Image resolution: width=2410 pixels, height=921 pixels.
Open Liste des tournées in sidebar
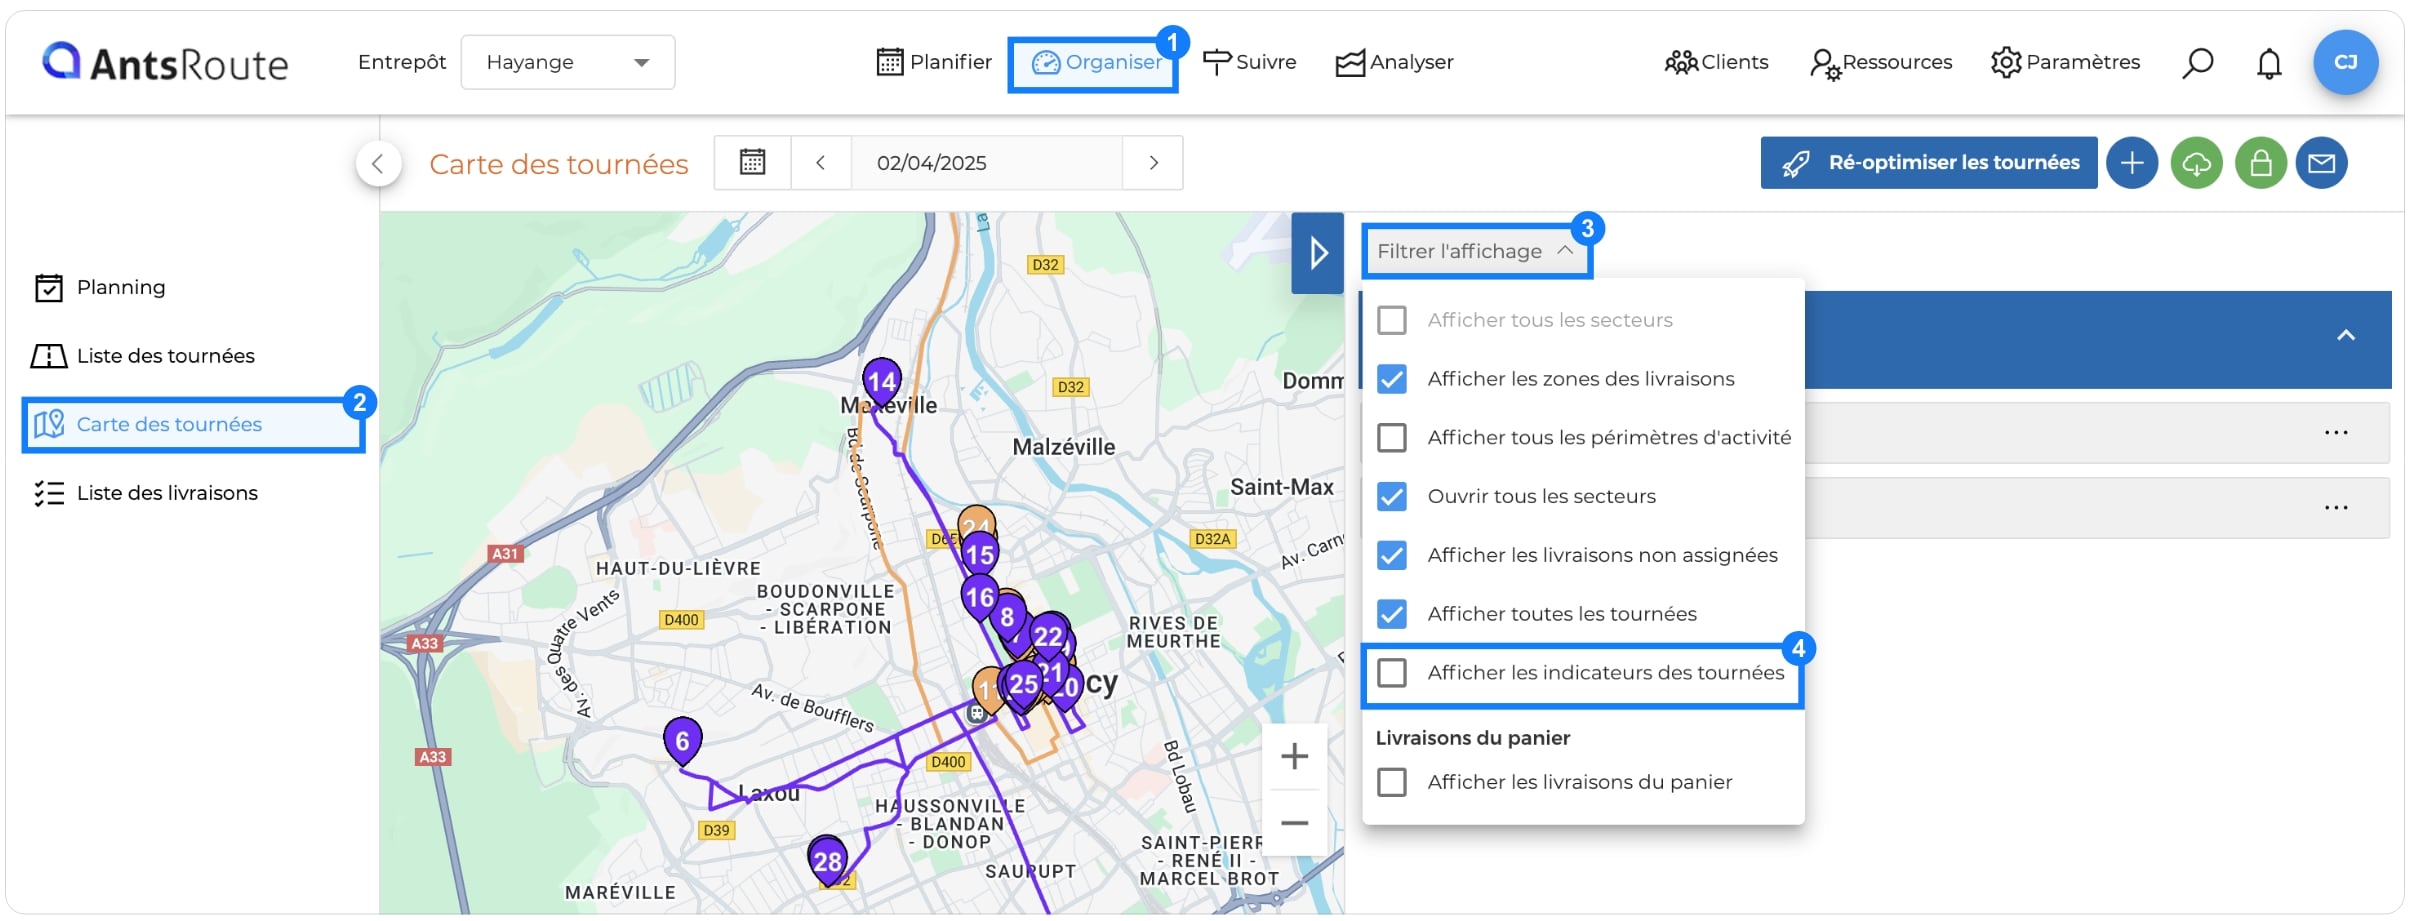tap(143, 356)
